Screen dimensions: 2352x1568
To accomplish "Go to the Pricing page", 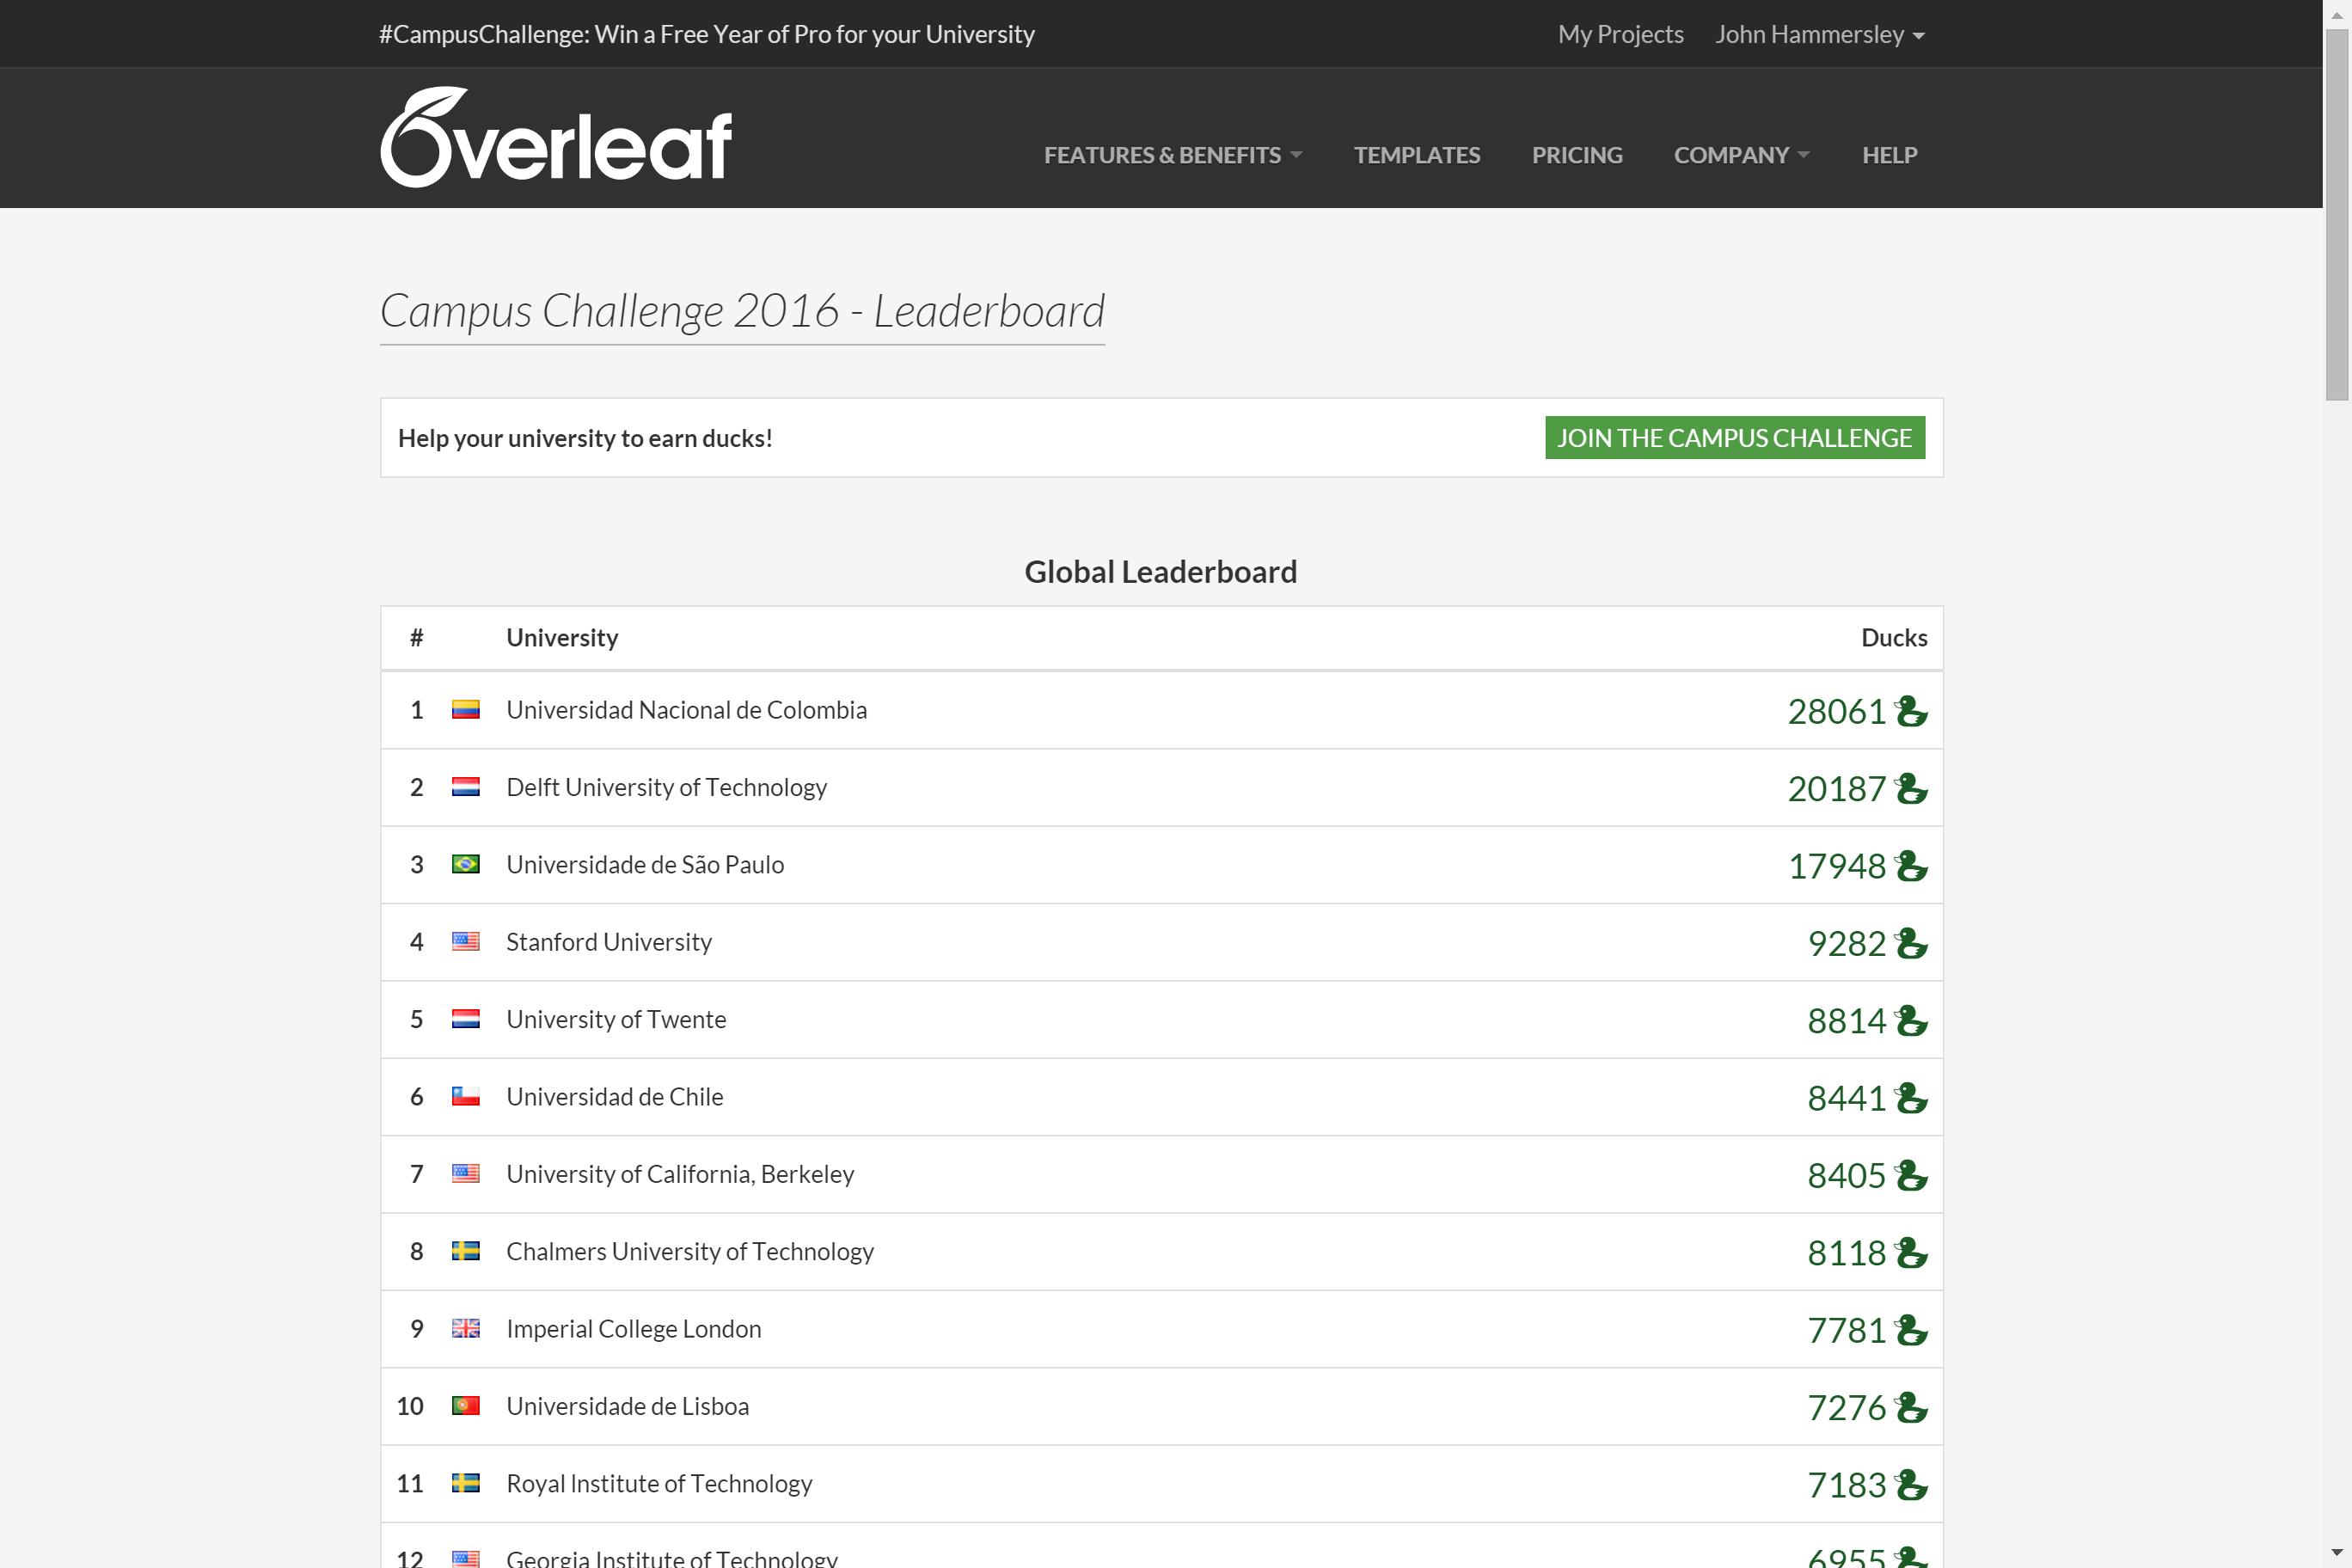I will pos(1576,155).
